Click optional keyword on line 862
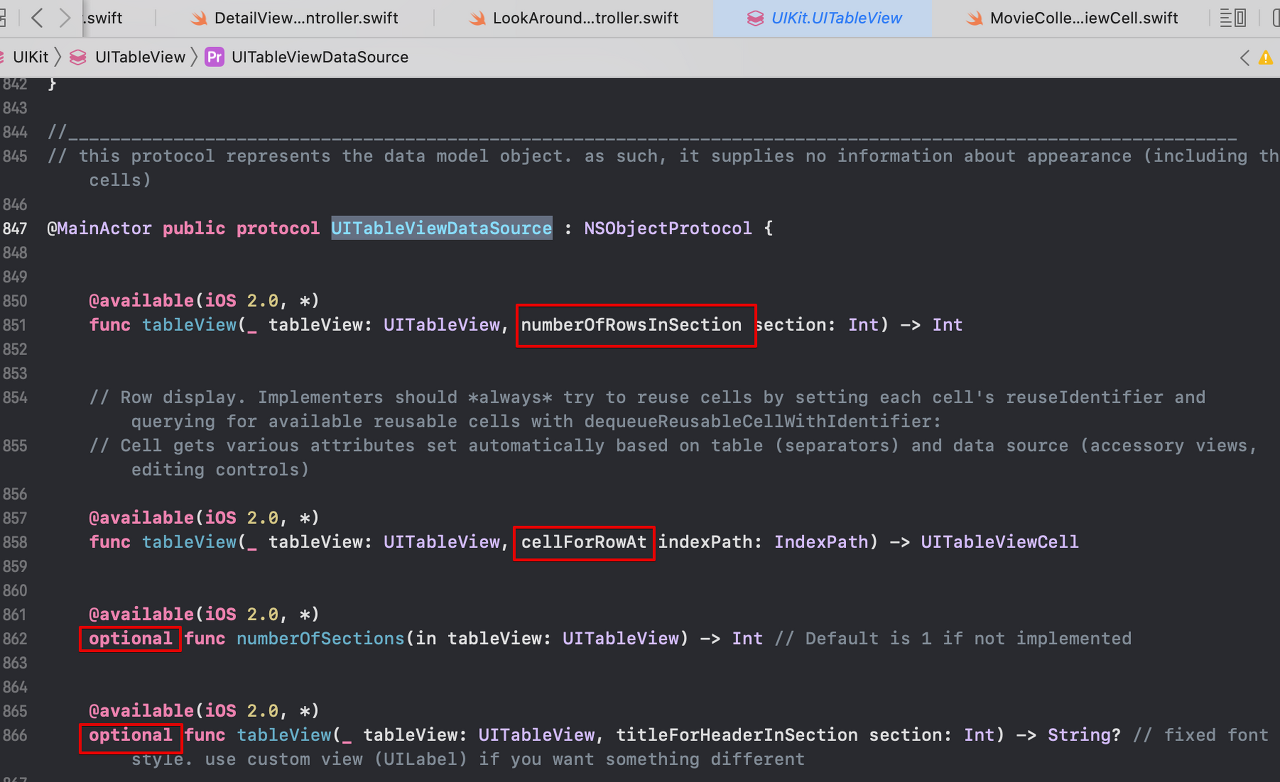Viewport: 1280px width, 782px height. pyautogui.click(x=131, y=638)
